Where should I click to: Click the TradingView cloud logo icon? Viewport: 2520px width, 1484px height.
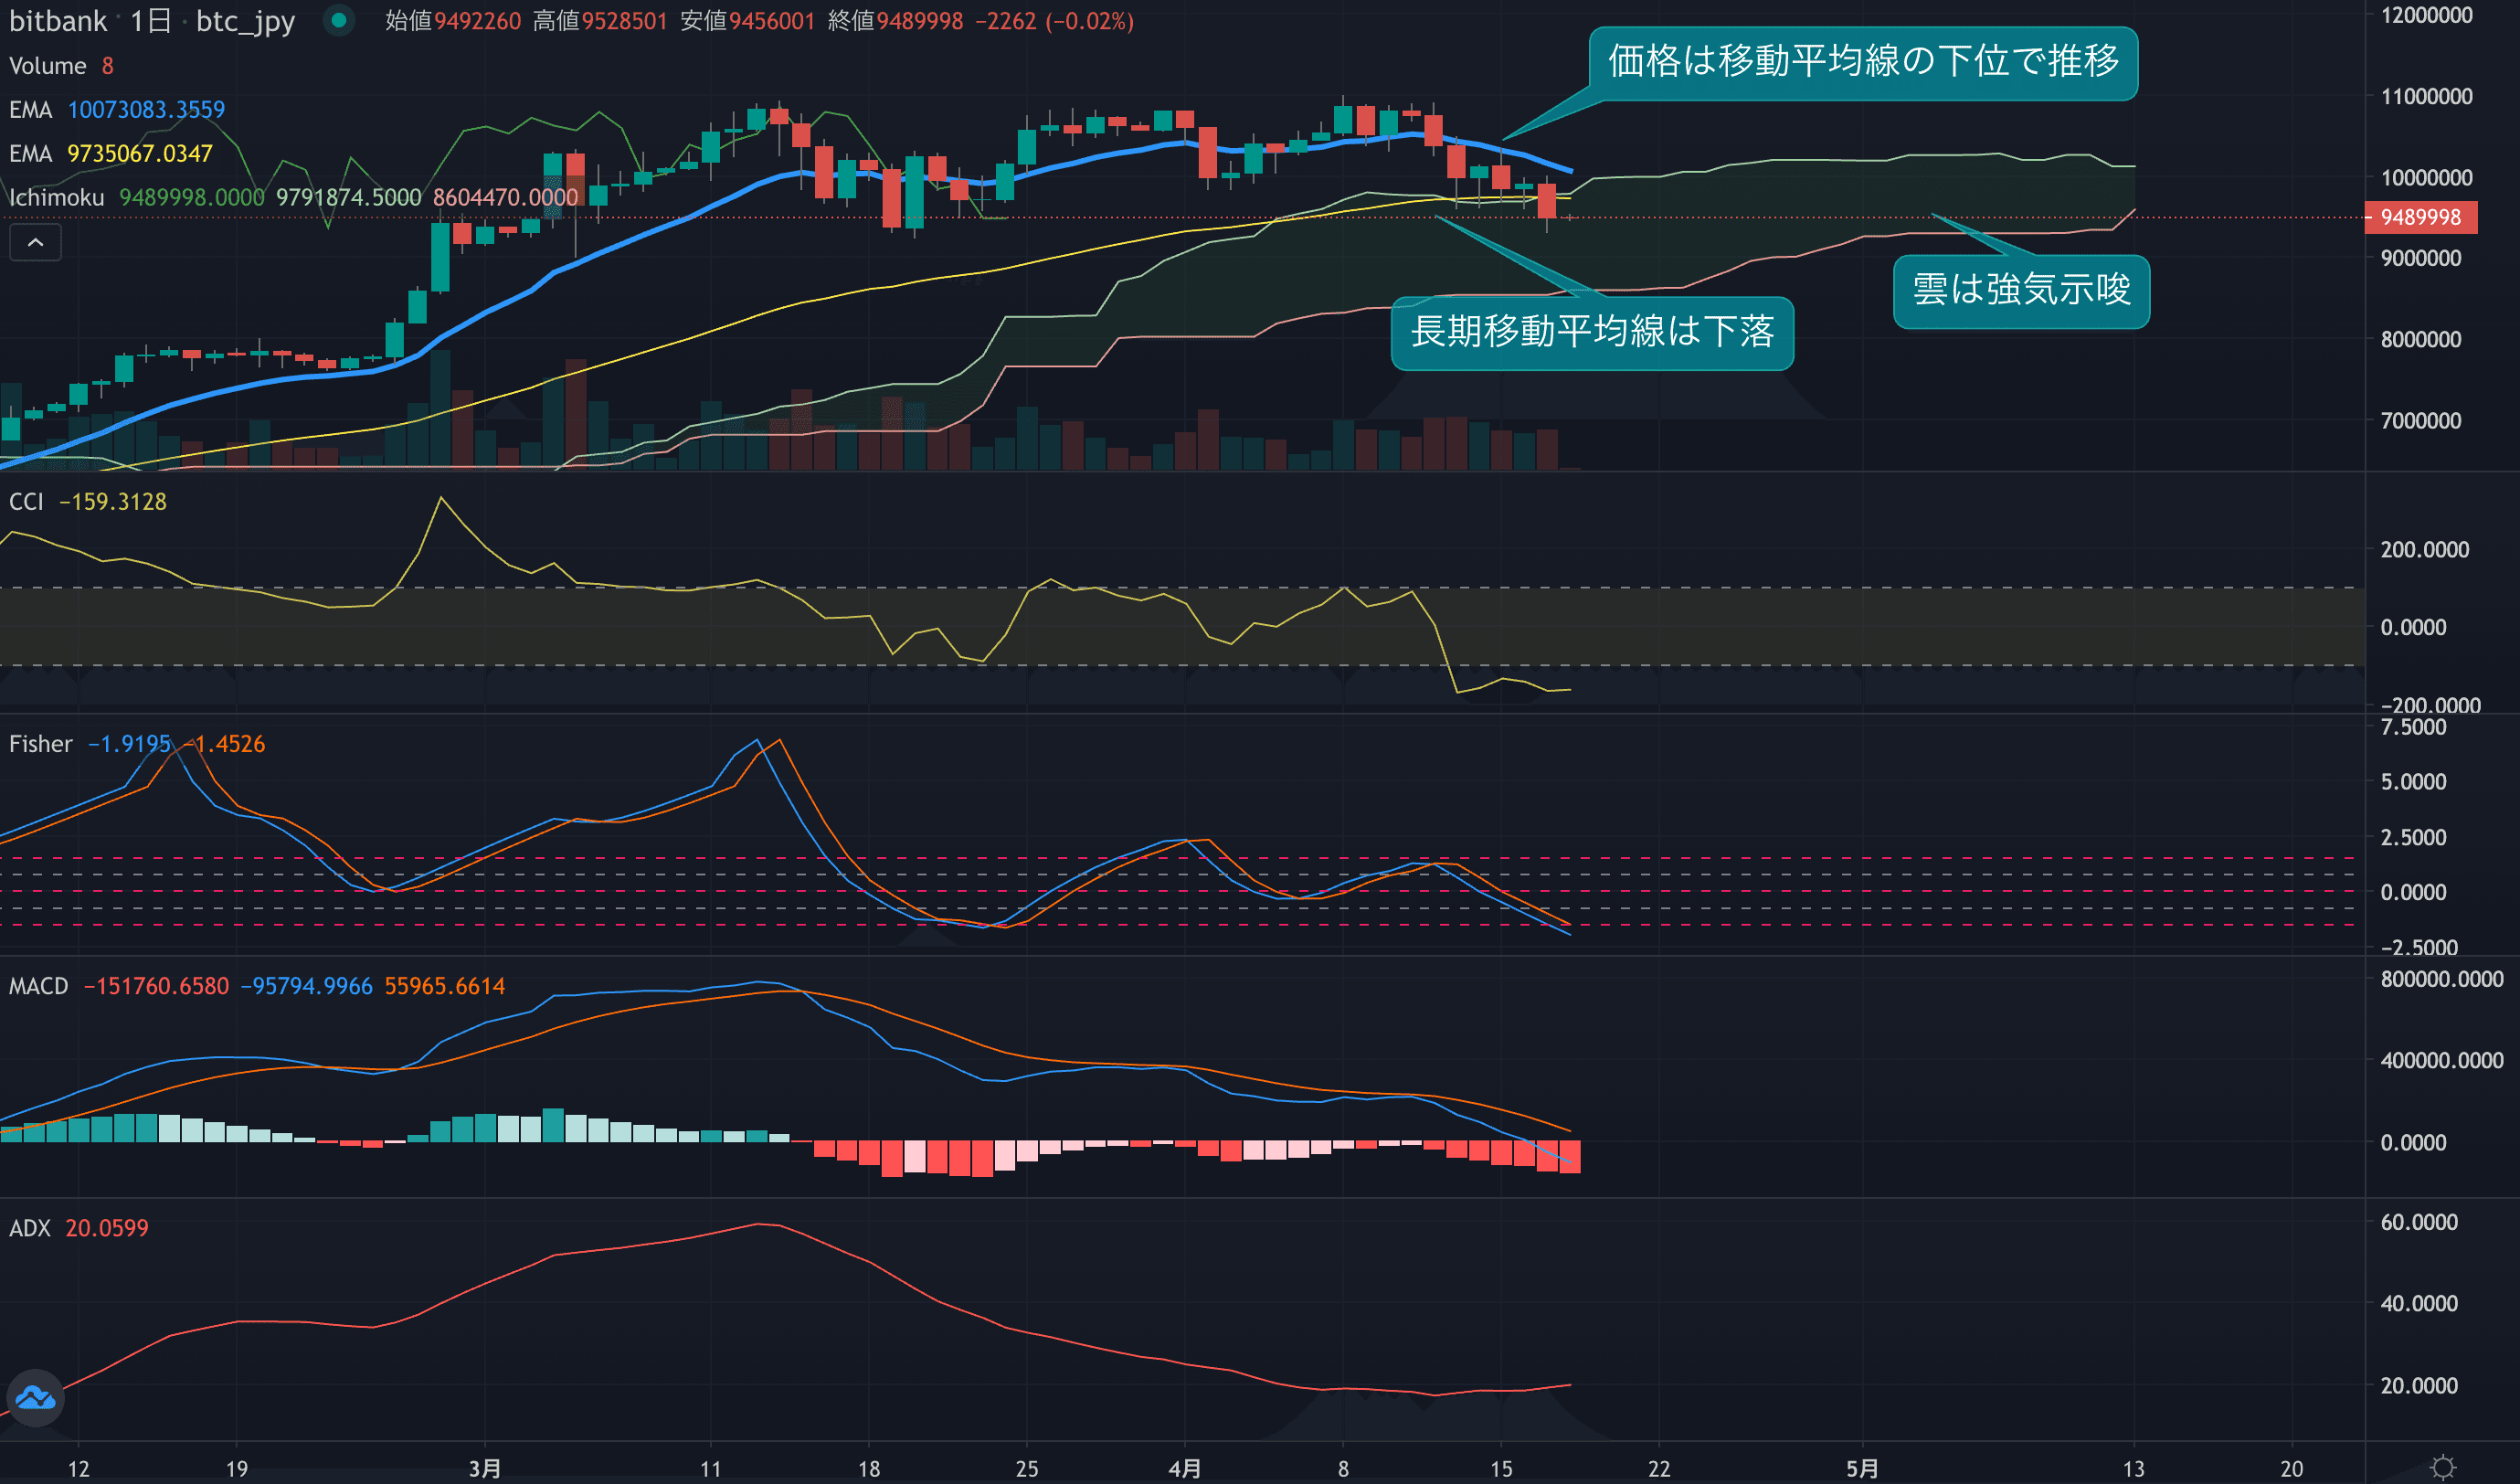(36, 1397)
